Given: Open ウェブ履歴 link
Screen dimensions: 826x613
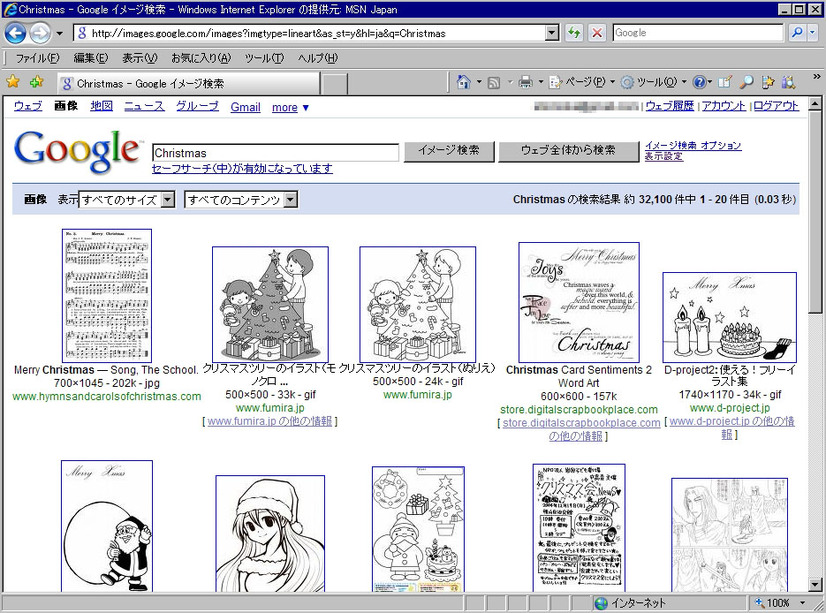Looking at the screenshot, I should (x=670, y=105).
